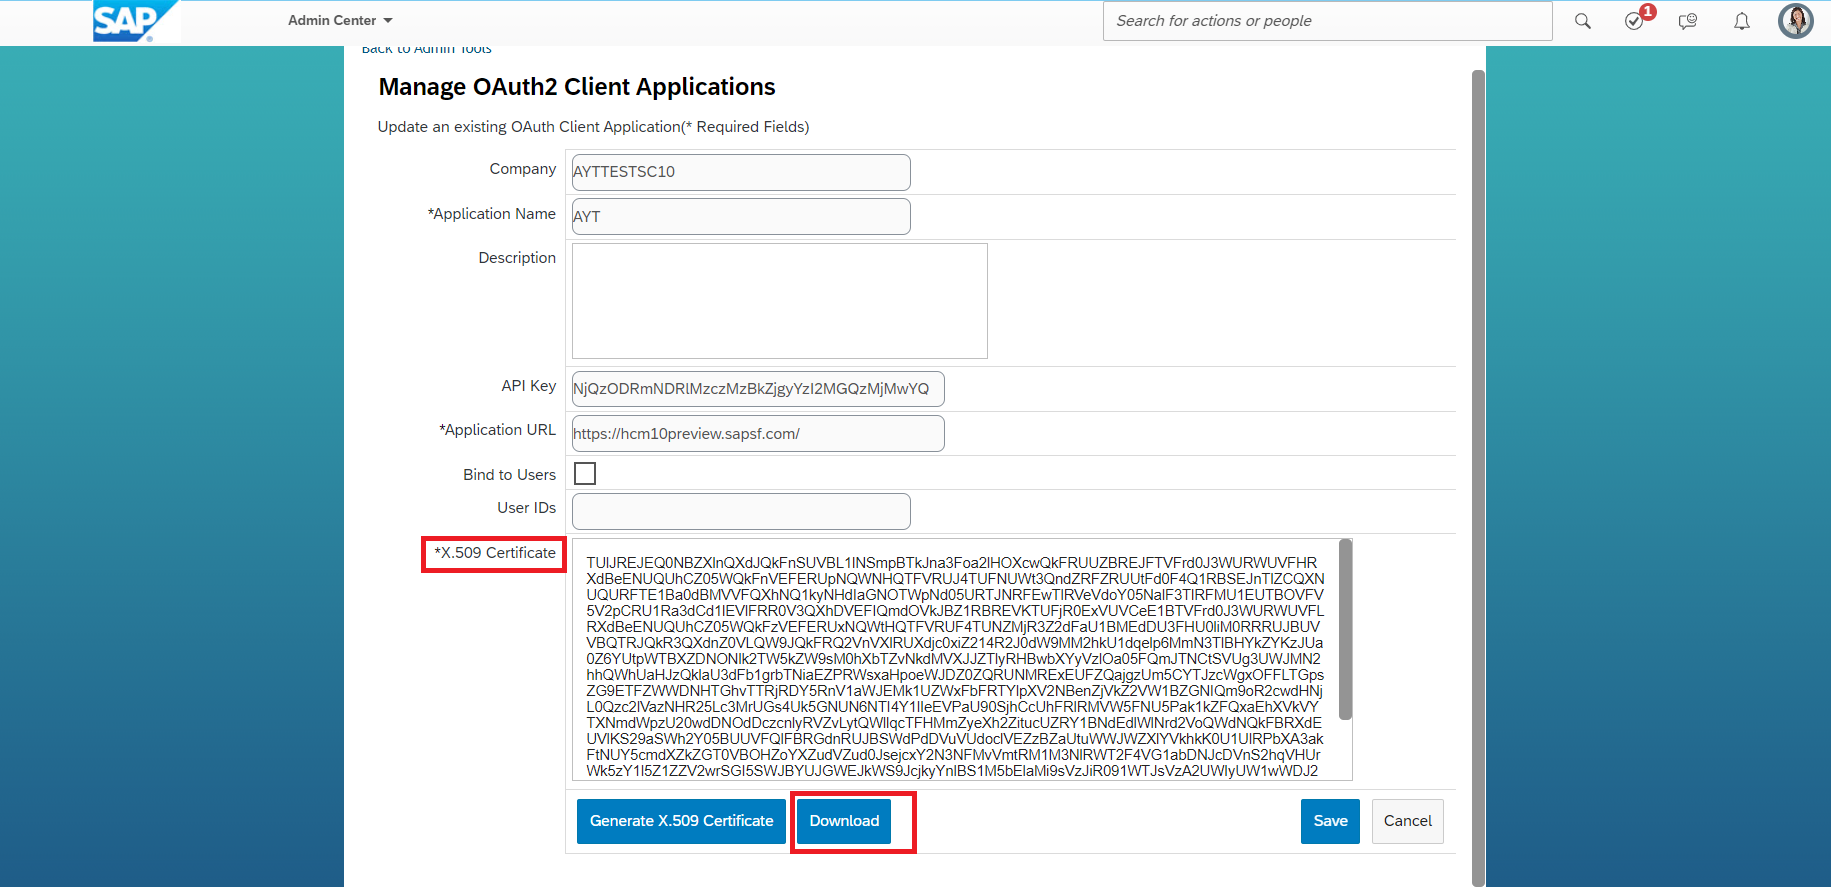Click the API Key label
Screen dimensions: 1834x892
tap(528, 386)
